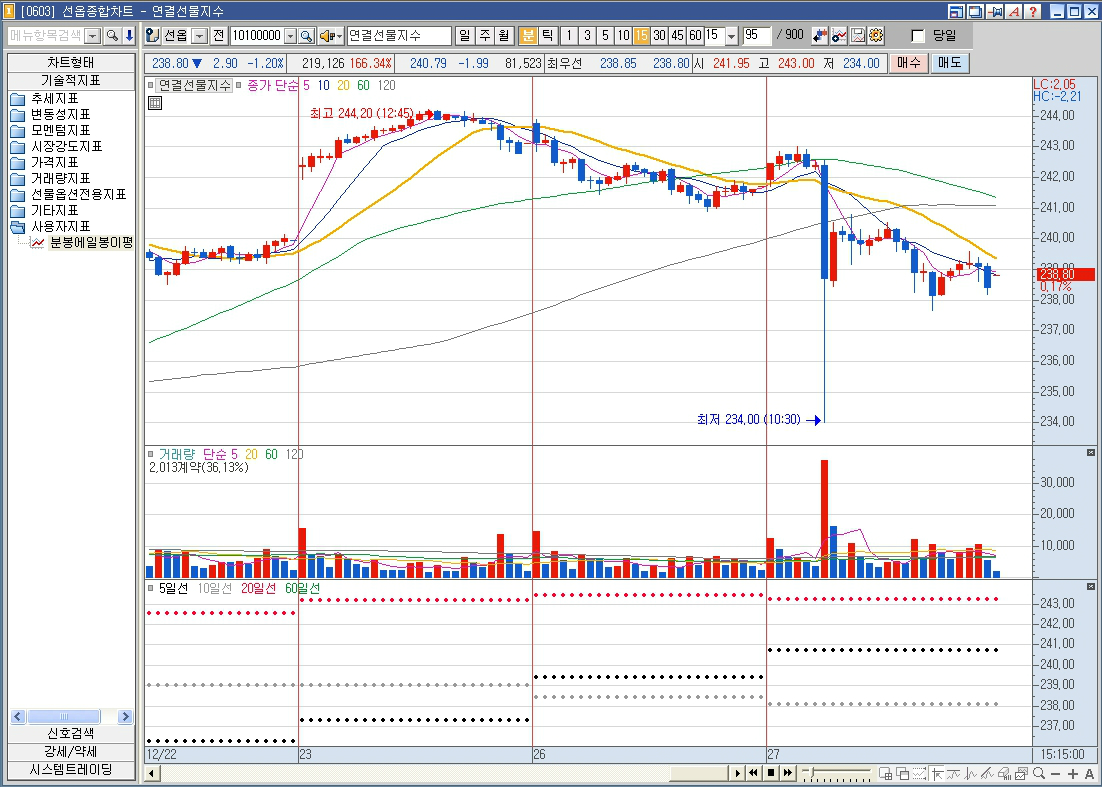Click the data table grid icon on chart
This screenshot has width=1102, height=787.
pyautogui.click(x=155, y=102)
